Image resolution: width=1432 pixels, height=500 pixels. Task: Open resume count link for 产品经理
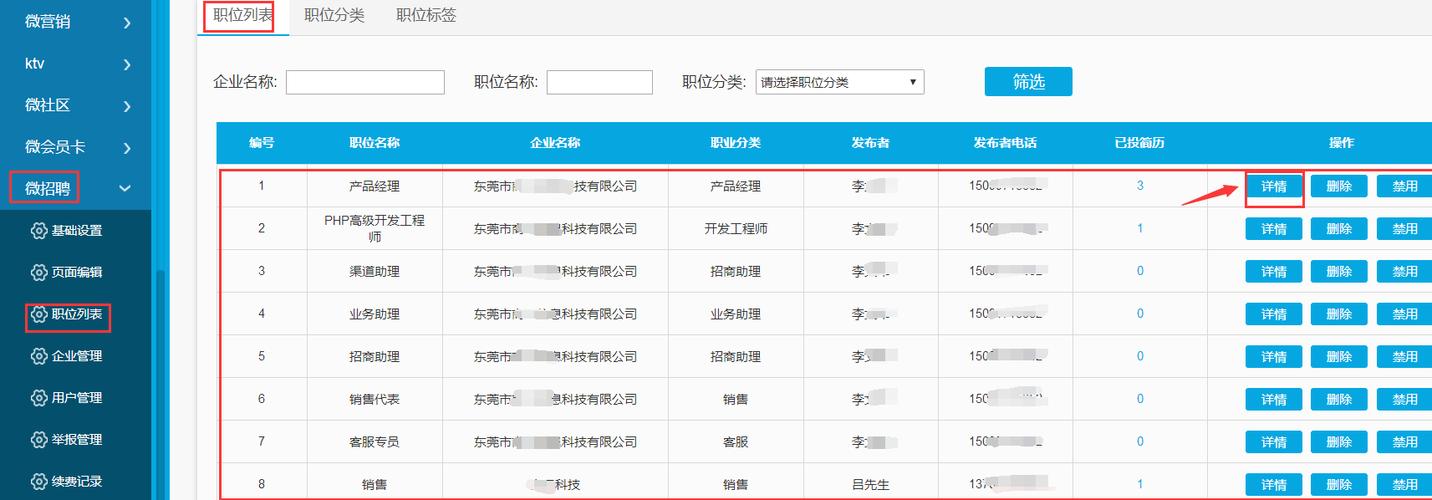coord(1140,186)
